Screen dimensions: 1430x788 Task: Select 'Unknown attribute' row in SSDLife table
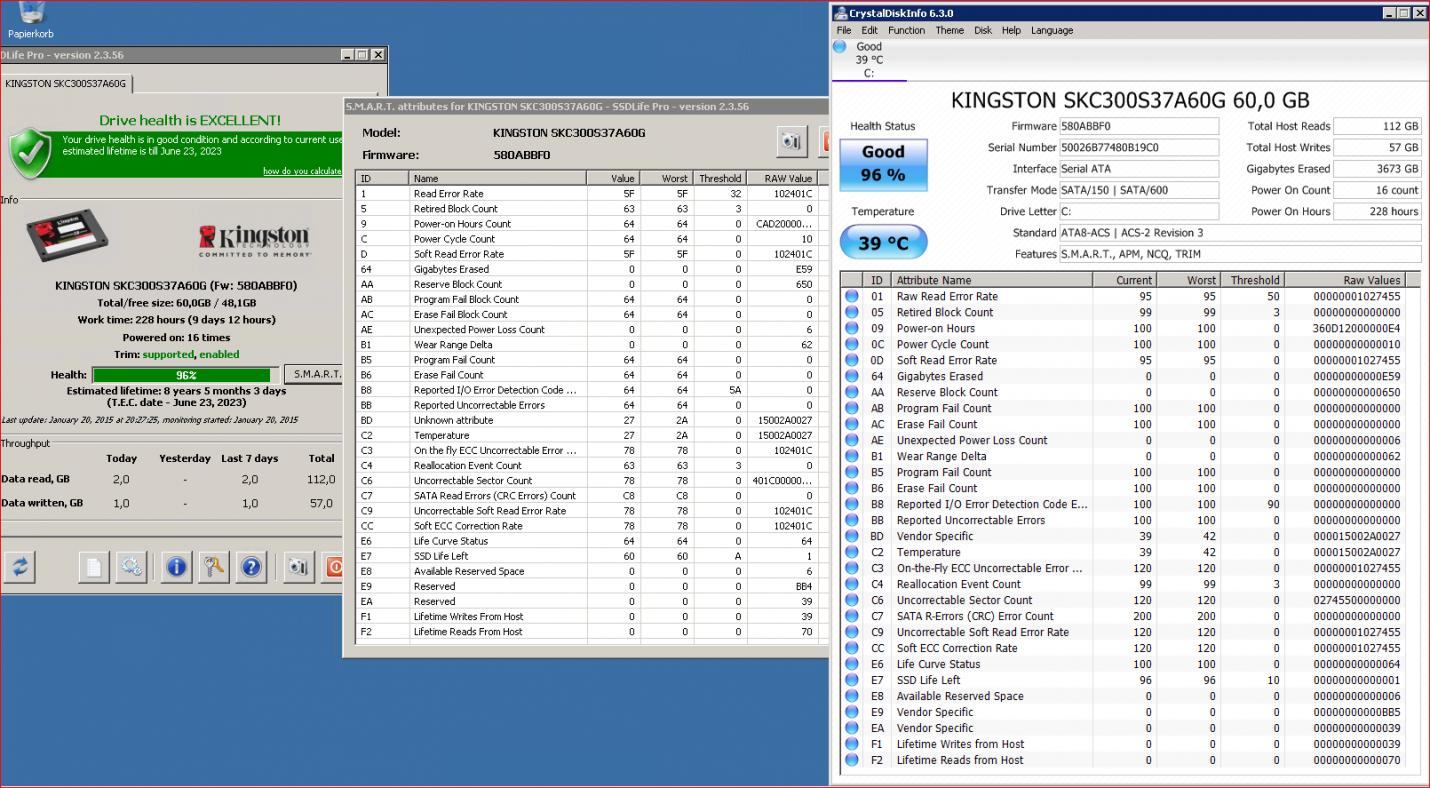[588, 420]
